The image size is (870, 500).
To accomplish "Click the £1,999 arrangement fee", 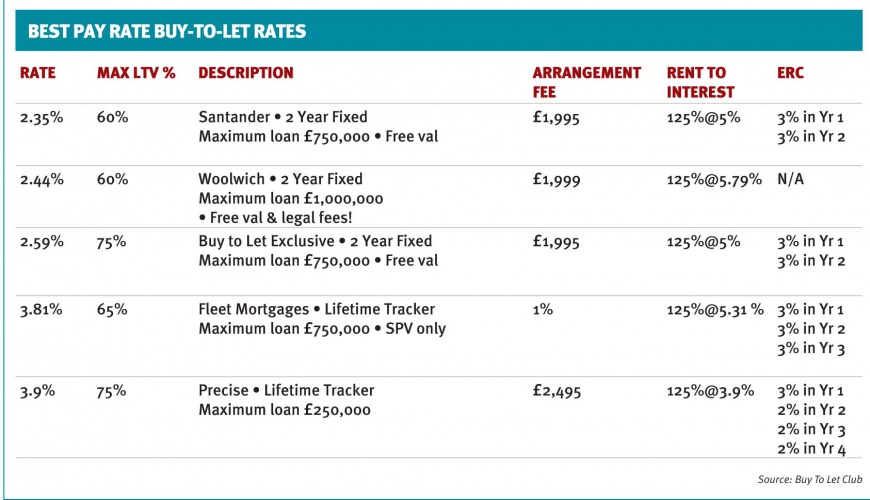I will (556, 180).
